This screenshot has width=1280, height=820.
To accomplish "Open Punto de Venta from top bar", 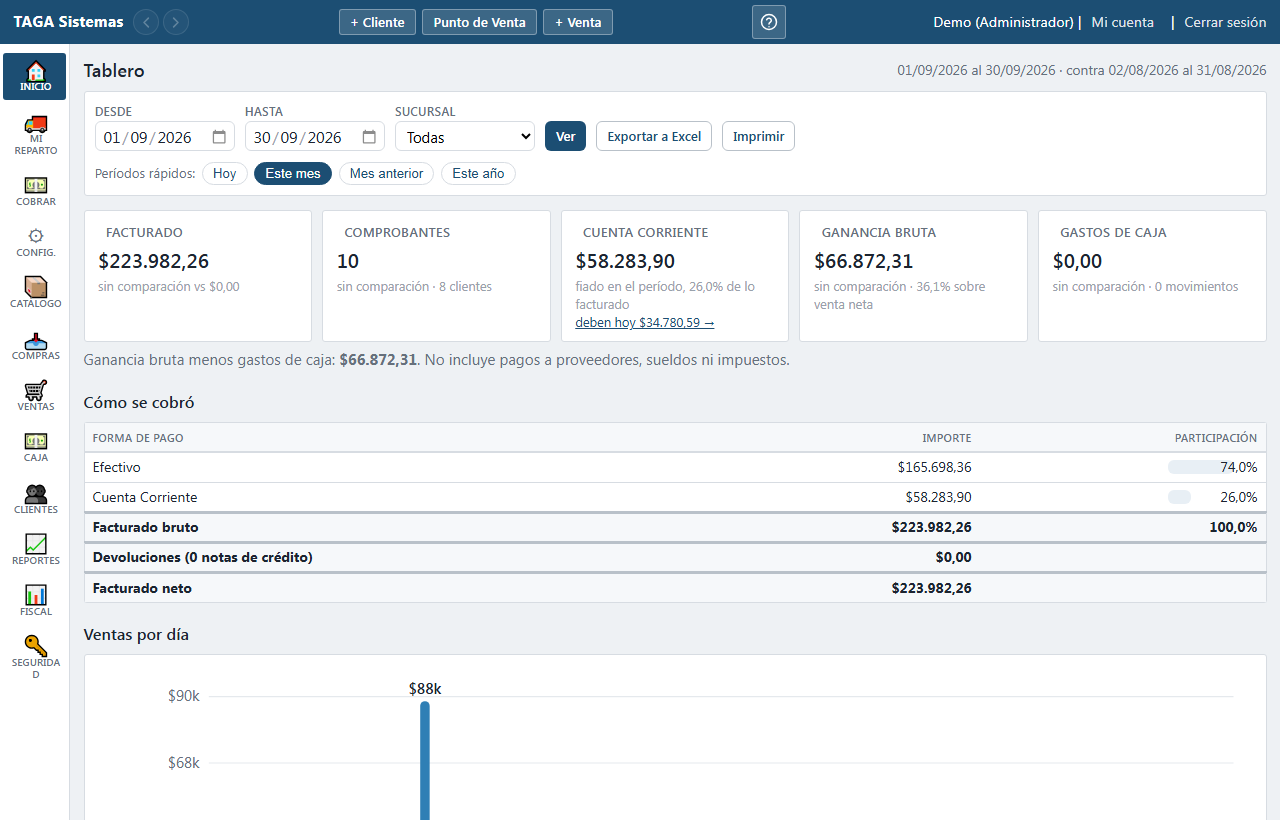I will [480, 22].
